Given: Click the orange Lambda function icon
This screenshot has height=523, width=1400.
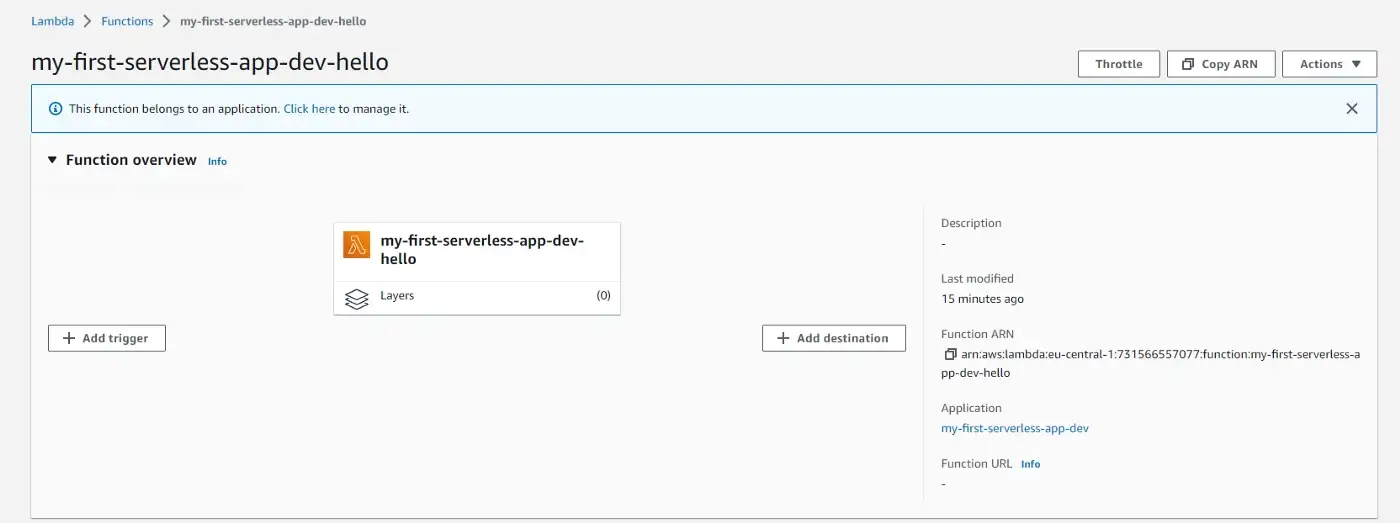Looking at the screenshot, I should 356,245.
